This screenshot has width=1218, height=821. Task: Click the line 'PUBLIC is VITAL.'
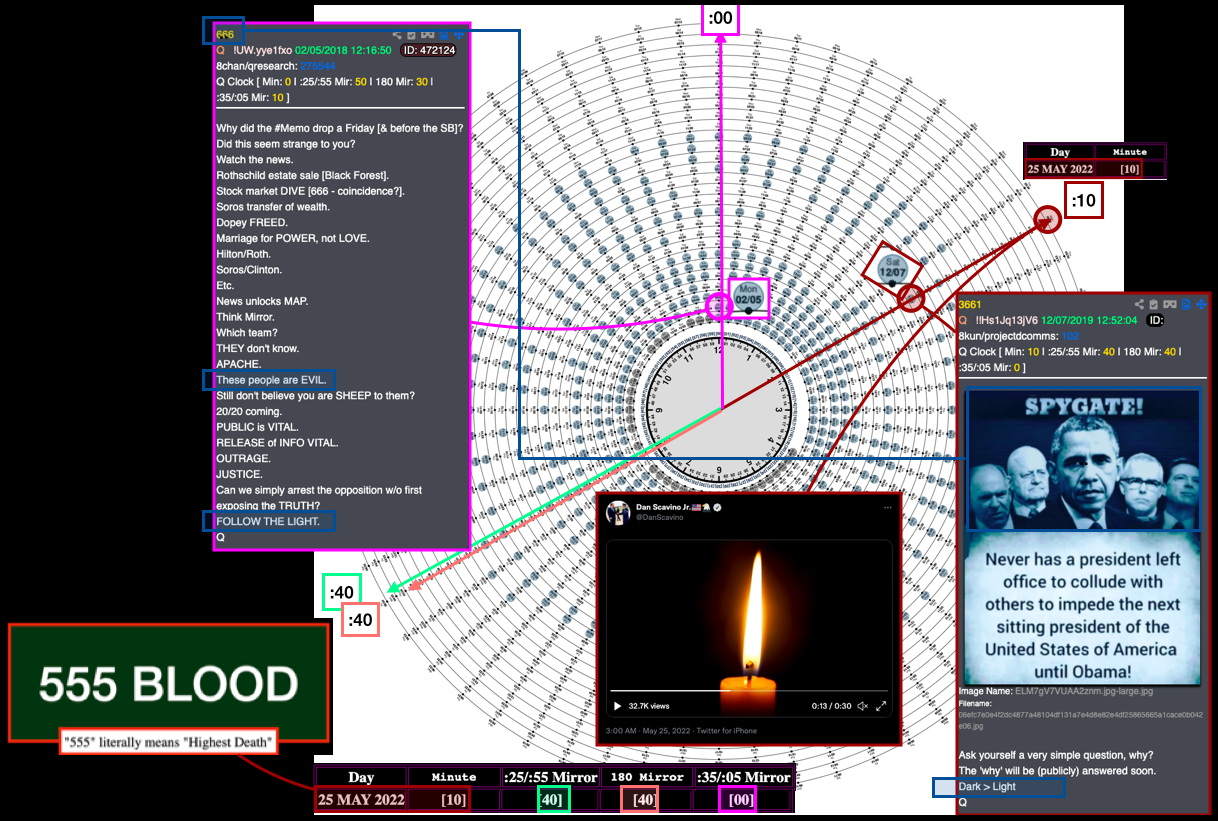point(258,427)
